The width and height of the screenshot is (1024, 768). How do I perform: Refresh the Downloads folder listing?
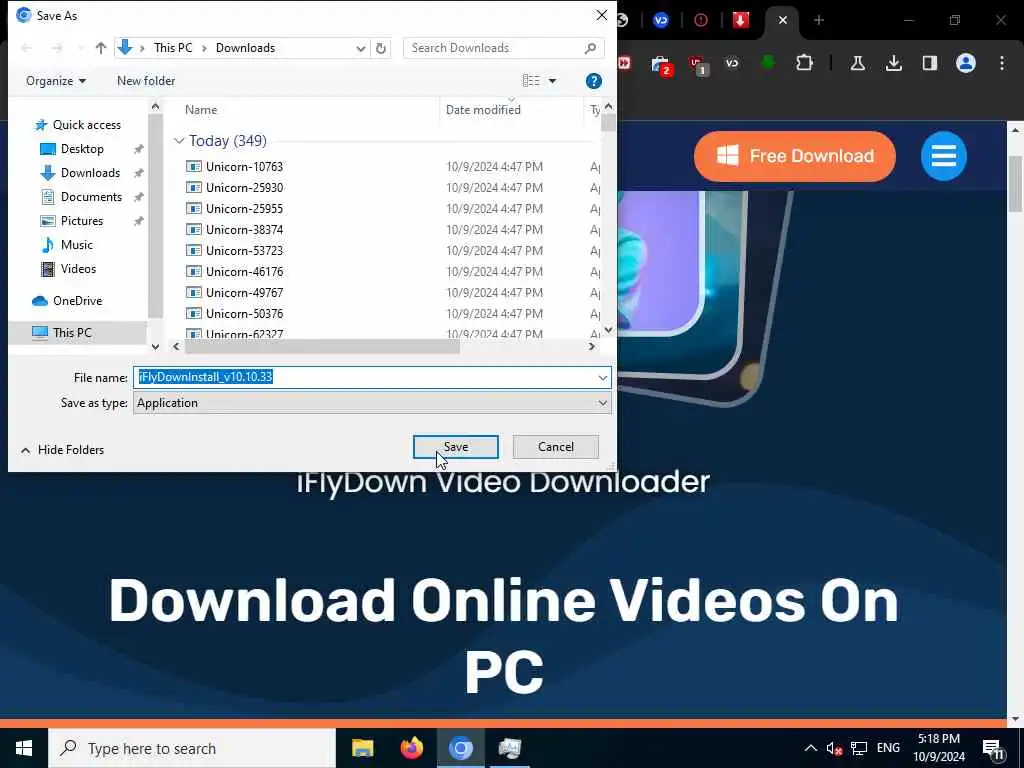point(381,48)
